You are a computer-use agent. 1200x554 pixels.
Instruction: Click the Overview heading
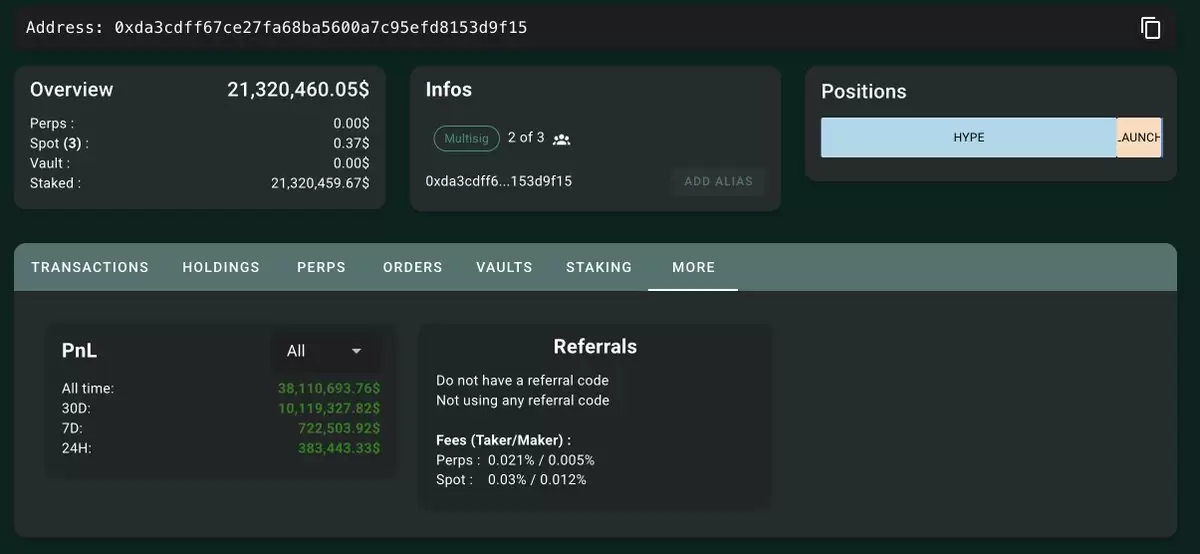point(72,90)
